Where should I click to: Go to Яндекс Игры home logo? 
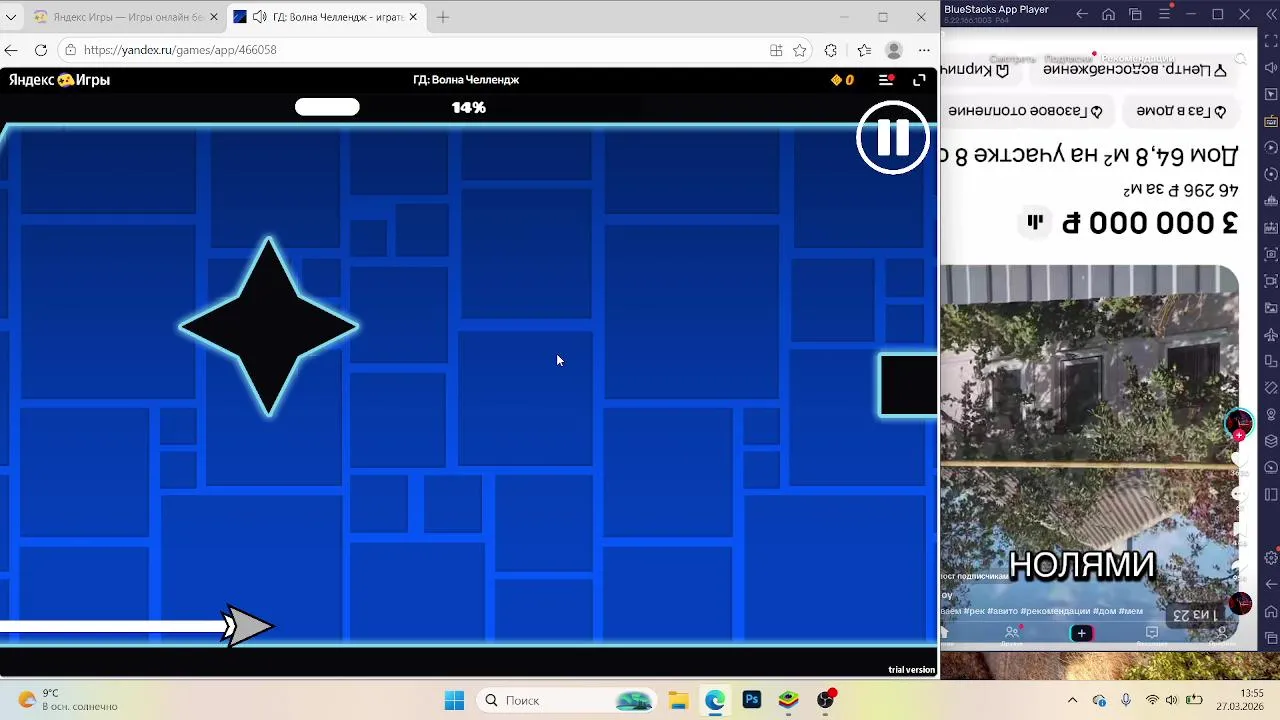60,80
